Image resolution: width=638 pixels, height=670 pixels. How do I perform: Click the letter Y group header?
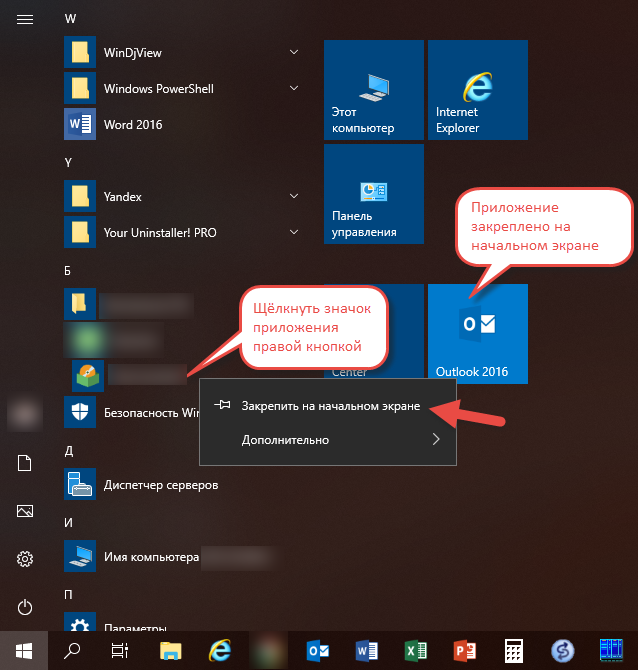(x=68, y=162)
